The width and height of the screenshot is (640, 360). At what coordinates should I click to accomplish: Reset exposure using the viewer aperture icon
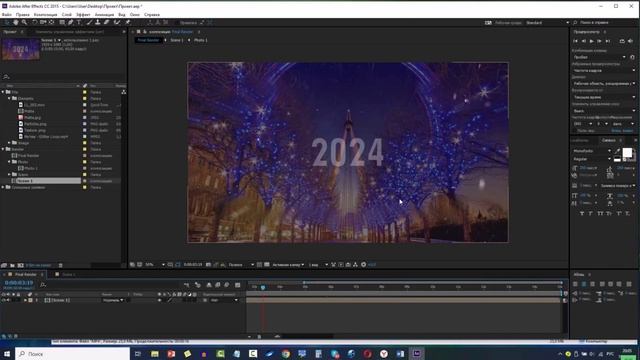click(363, 264)
